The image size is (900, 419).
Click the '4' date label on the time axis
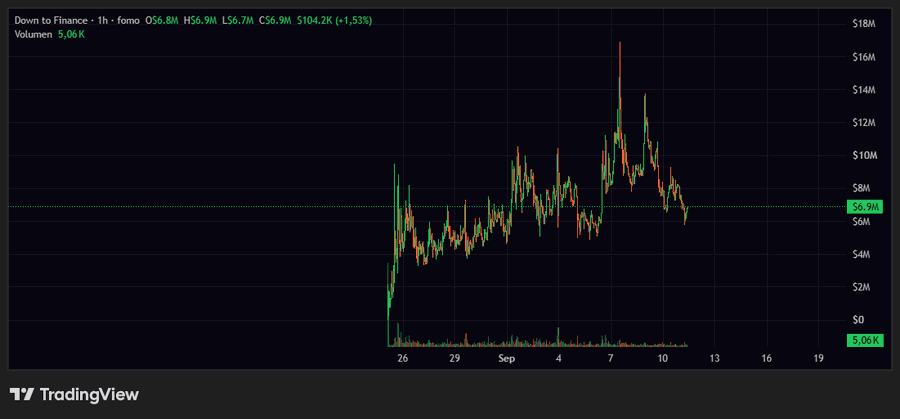coord(558,359)
